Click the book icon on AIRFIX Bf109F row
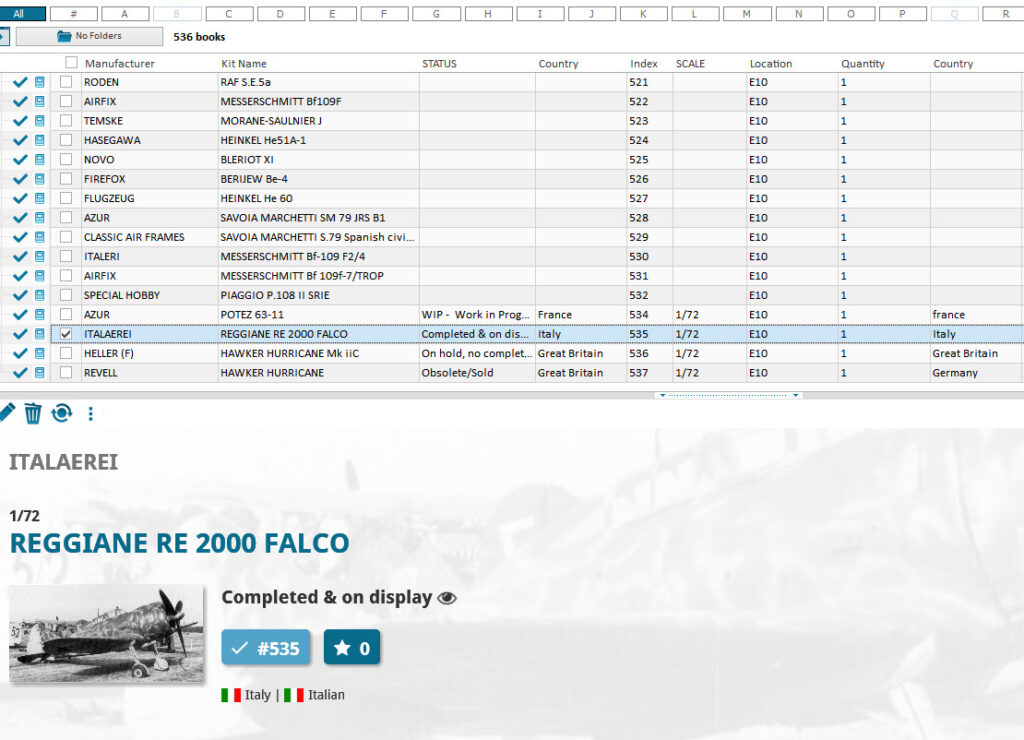The image size is (1024, 740). (x=40, y=102)
